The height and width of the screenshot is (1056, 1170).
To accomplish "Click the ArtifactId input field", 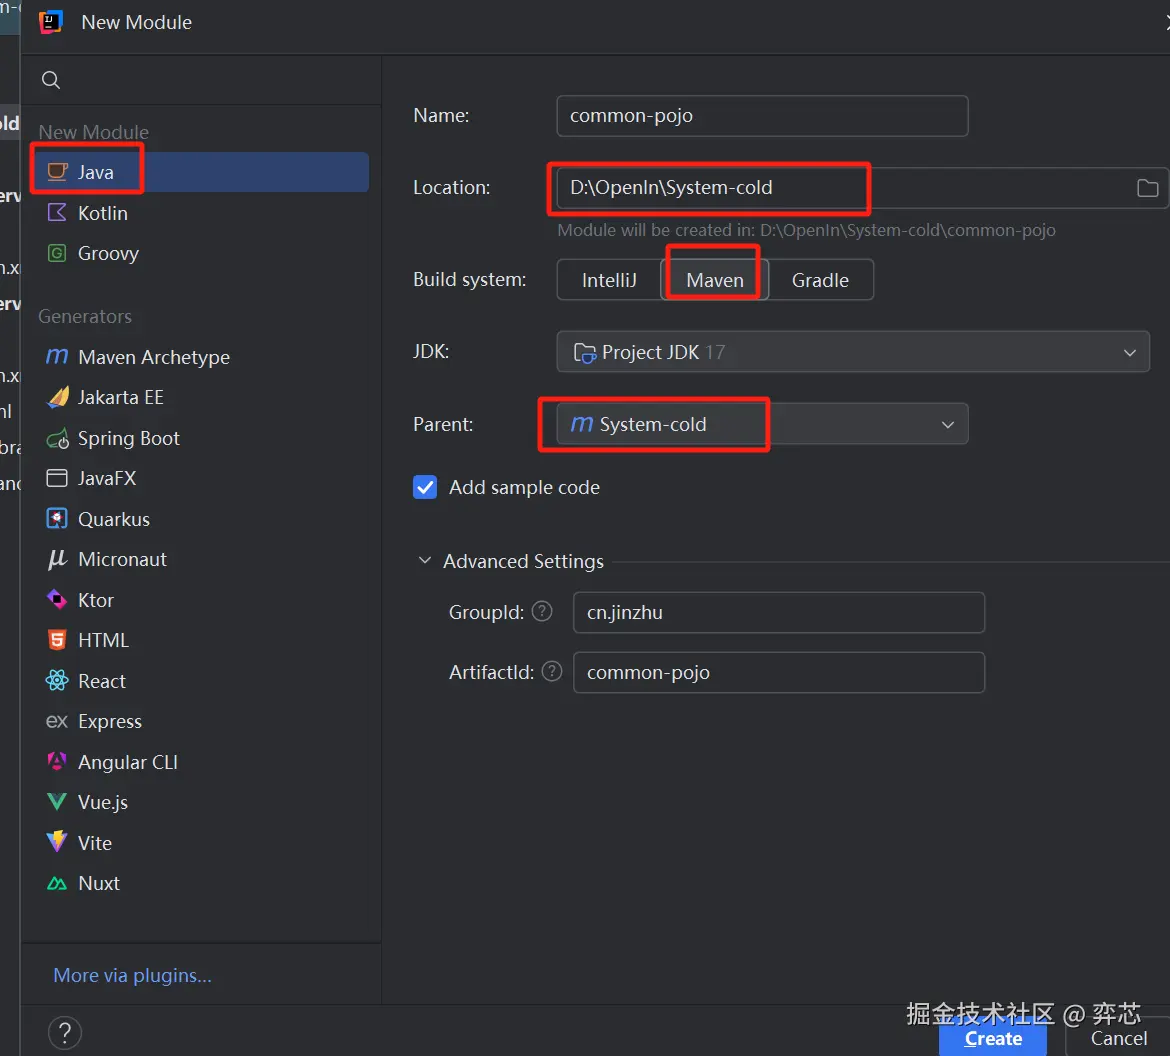I will pos(778,672).
